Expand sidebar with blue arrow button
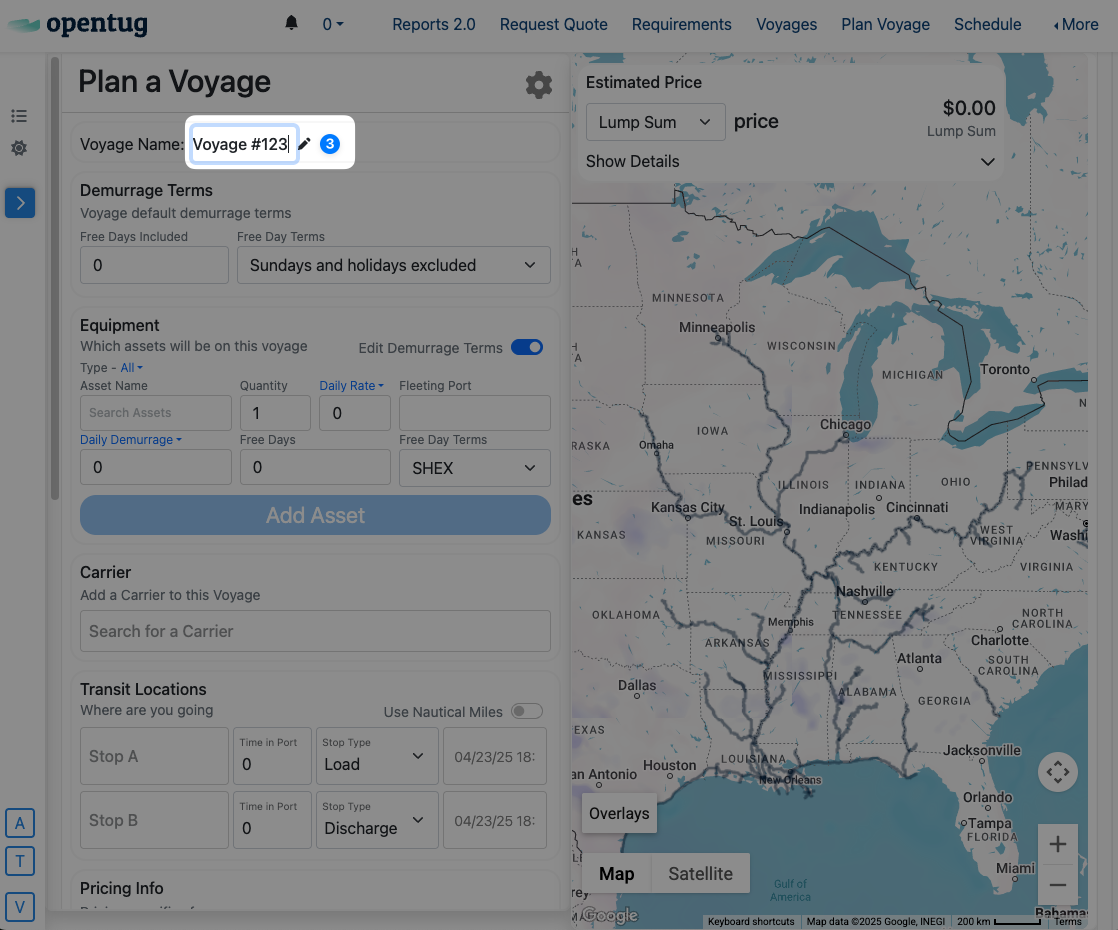This screenshot has height=930, width=1118. point(20,203)
